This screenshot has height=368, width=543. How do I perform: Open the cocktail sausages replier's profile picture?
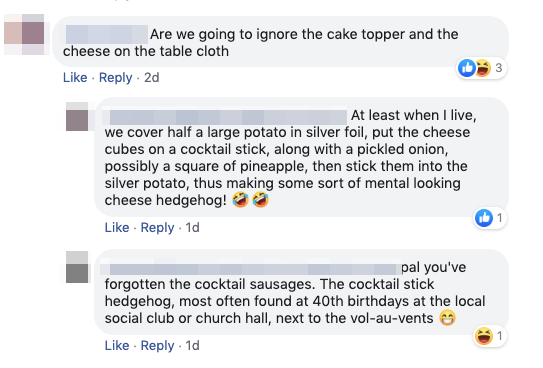click(77, 267)
